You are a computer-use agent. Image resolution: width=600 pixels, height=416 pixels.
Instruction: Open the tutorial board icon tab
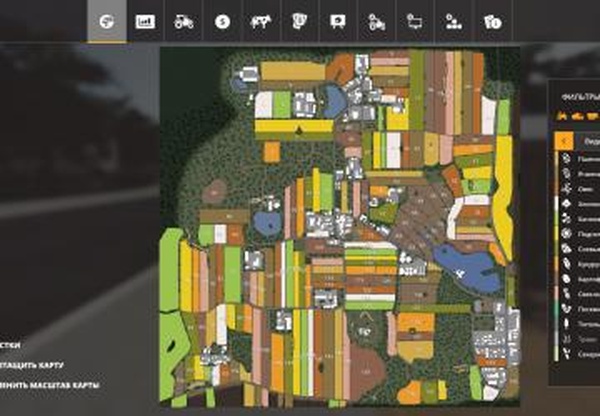pos(338,21)
